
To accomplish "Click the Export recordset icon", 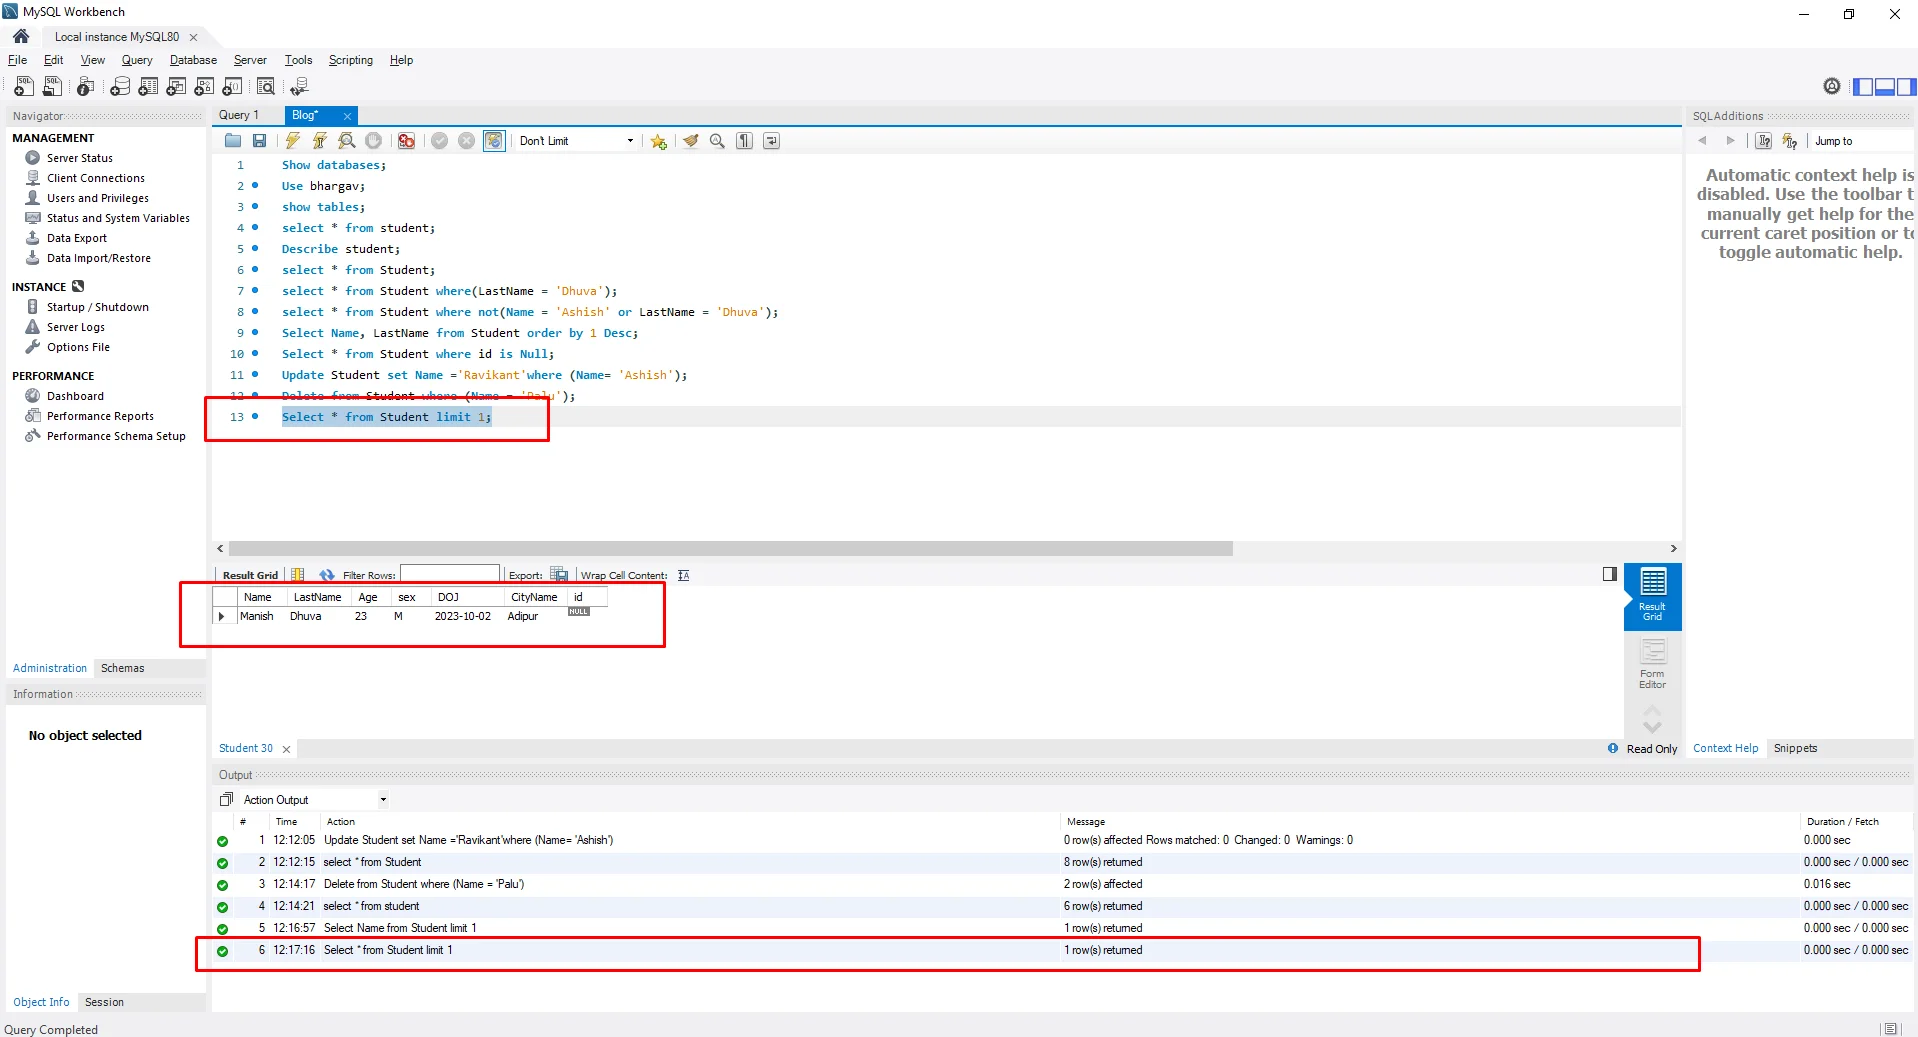I will click(559, 575).
